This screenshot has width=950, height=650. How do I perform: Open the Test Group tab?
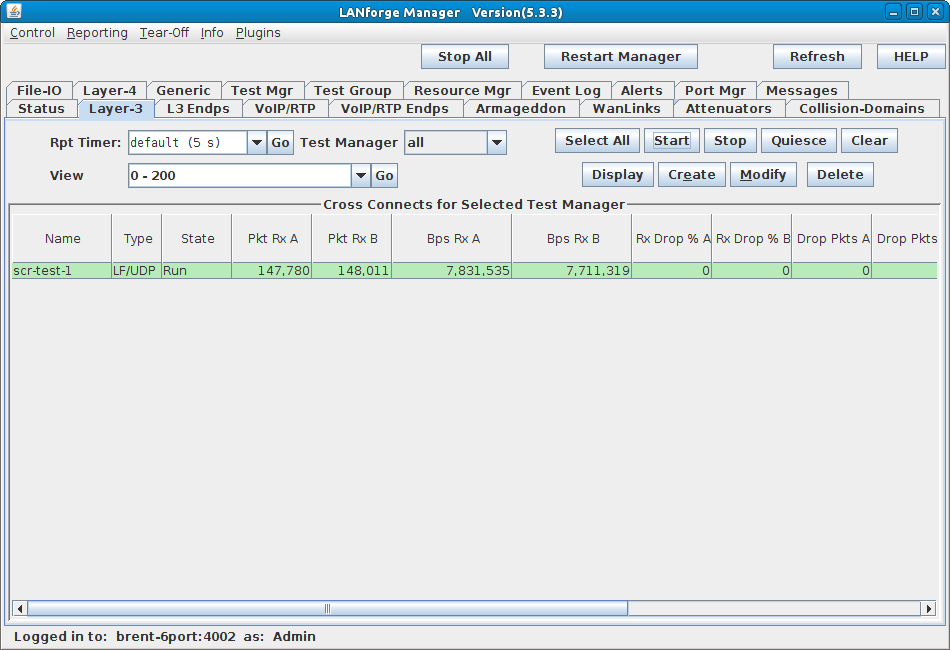[x=353, y=90]
